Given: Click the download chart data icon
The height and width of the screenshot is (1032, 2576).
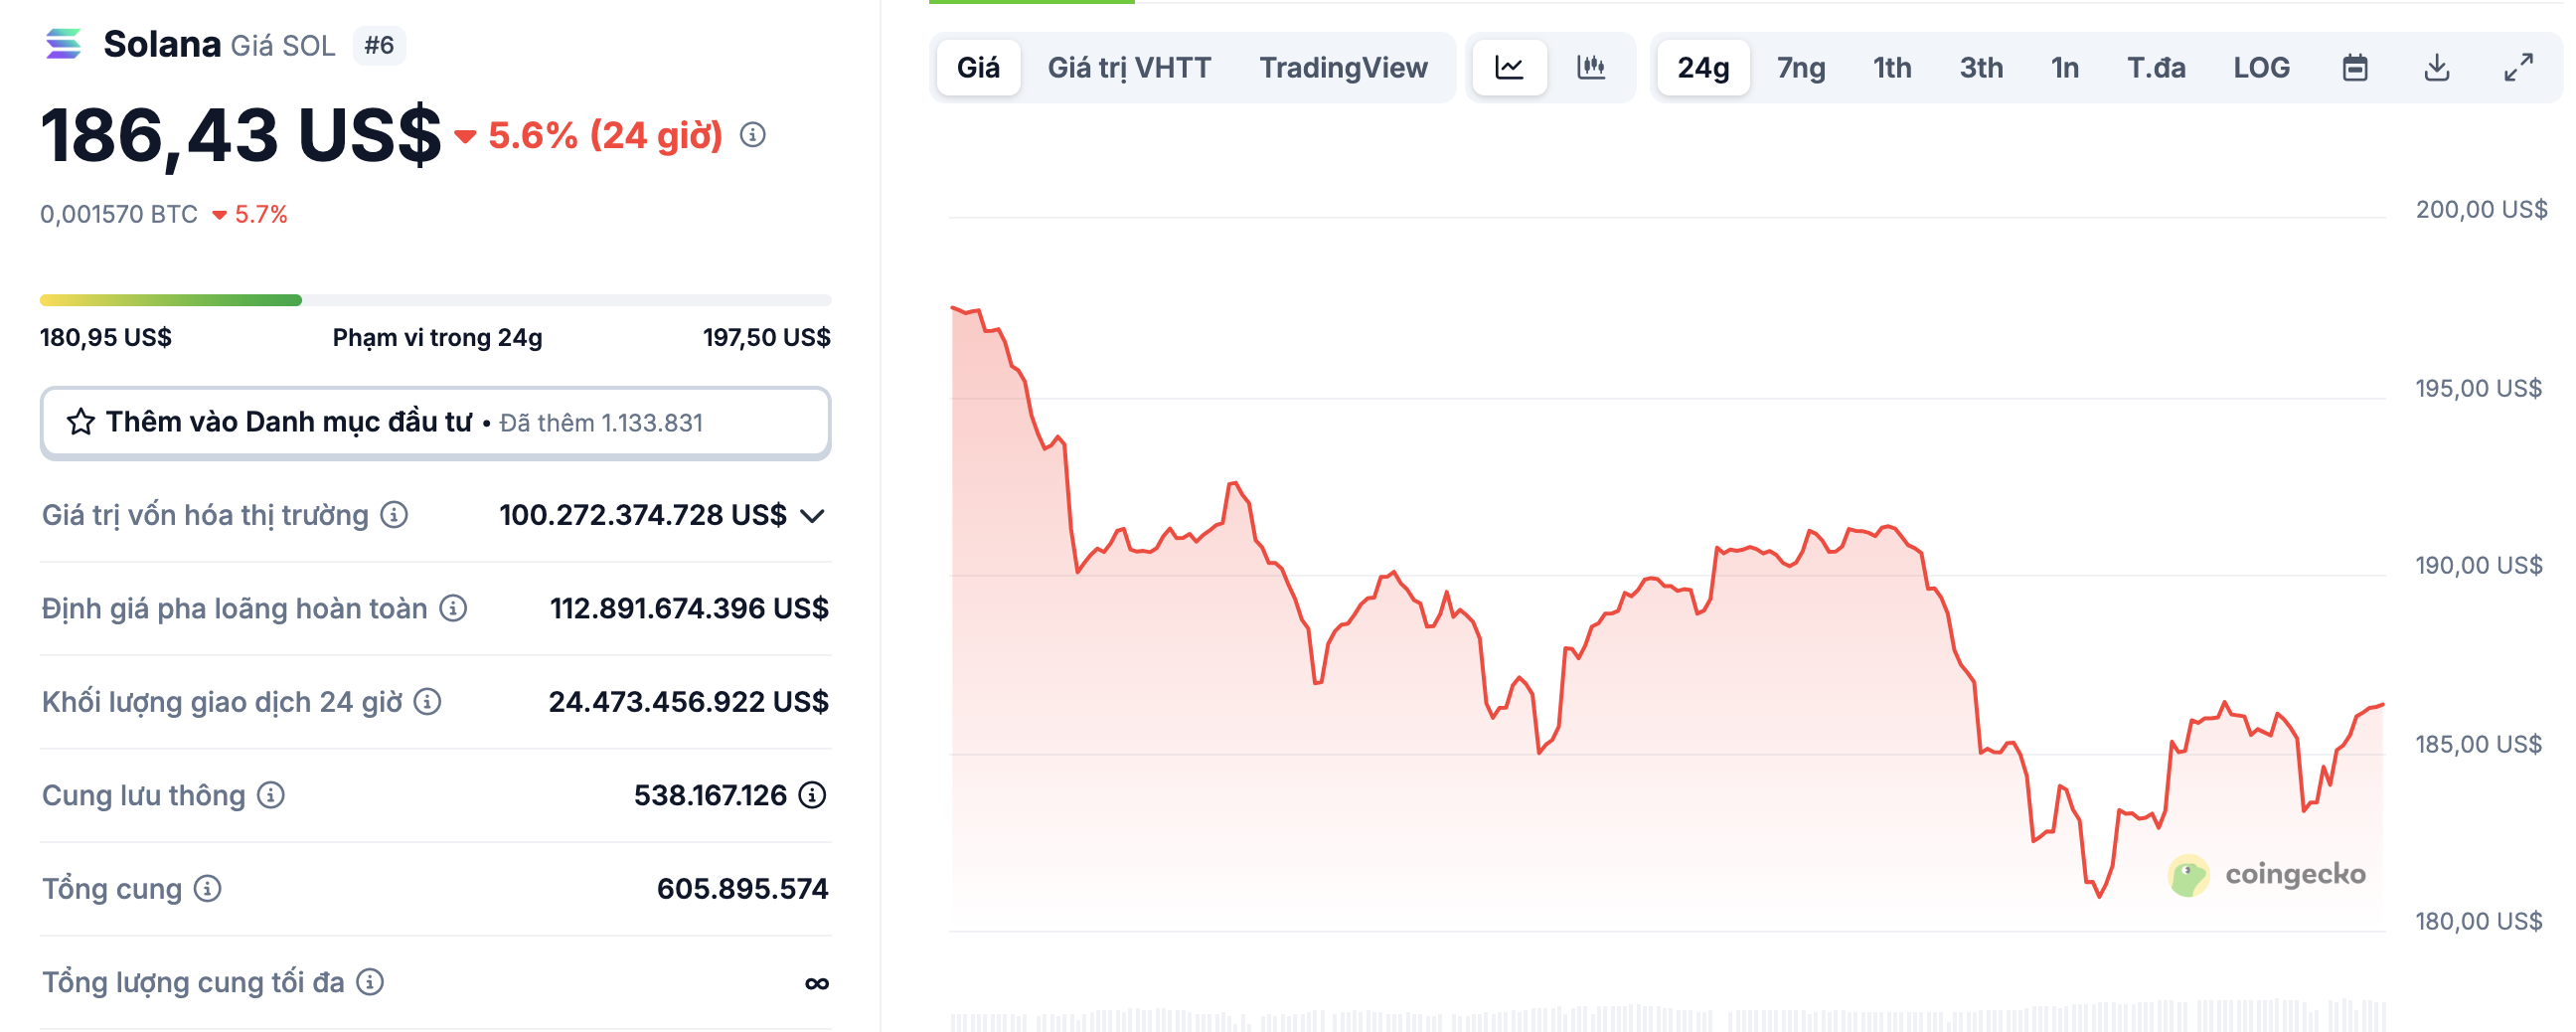Looking at the screenshot, I should click(2437, 68).
